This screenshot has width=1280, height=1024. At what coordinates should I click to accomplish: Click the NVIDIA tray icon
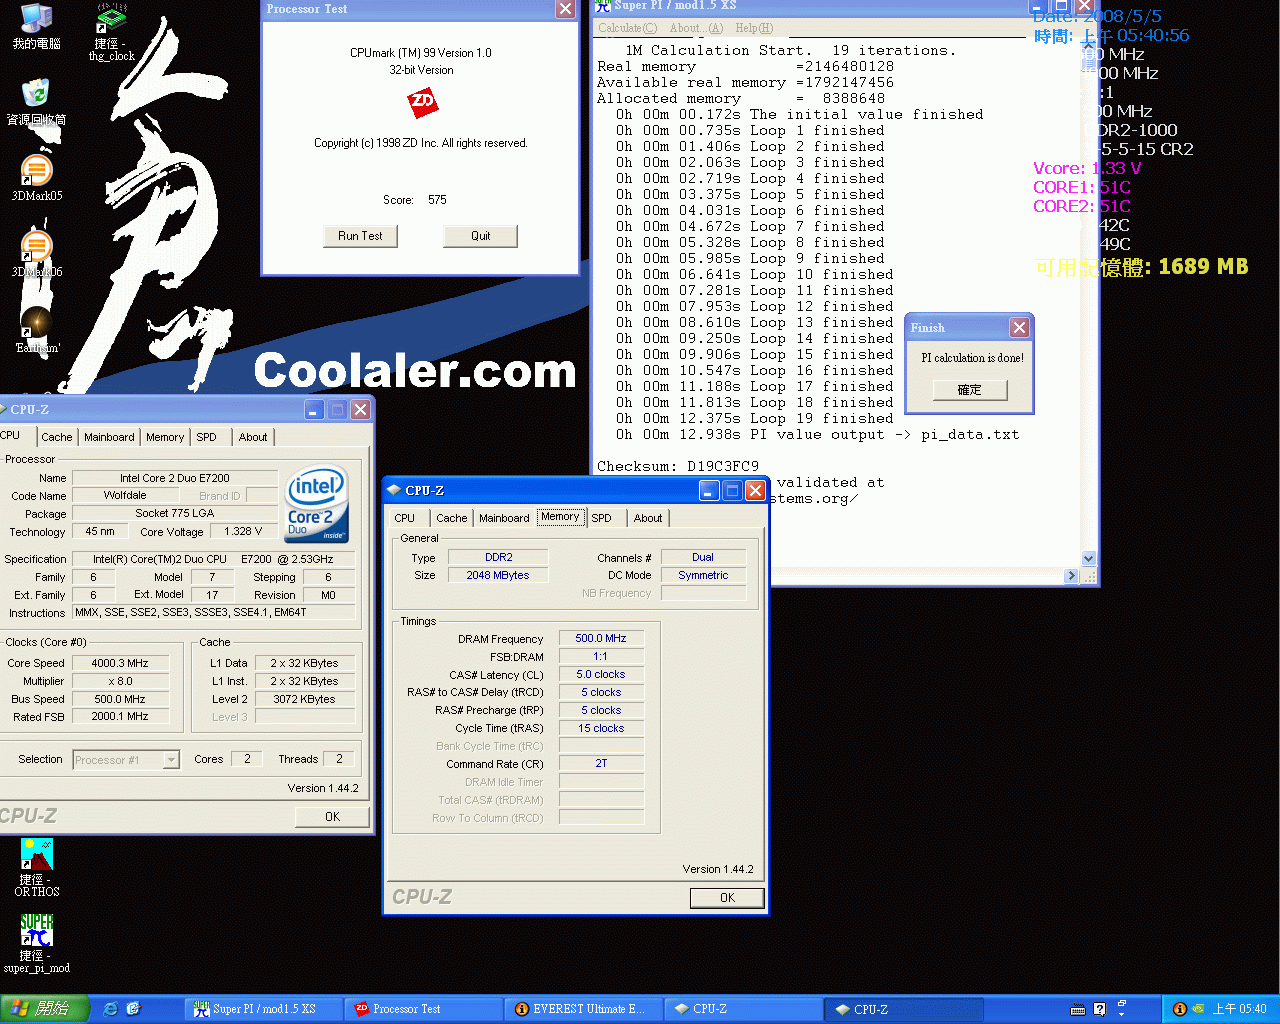coord(1198,1009)
